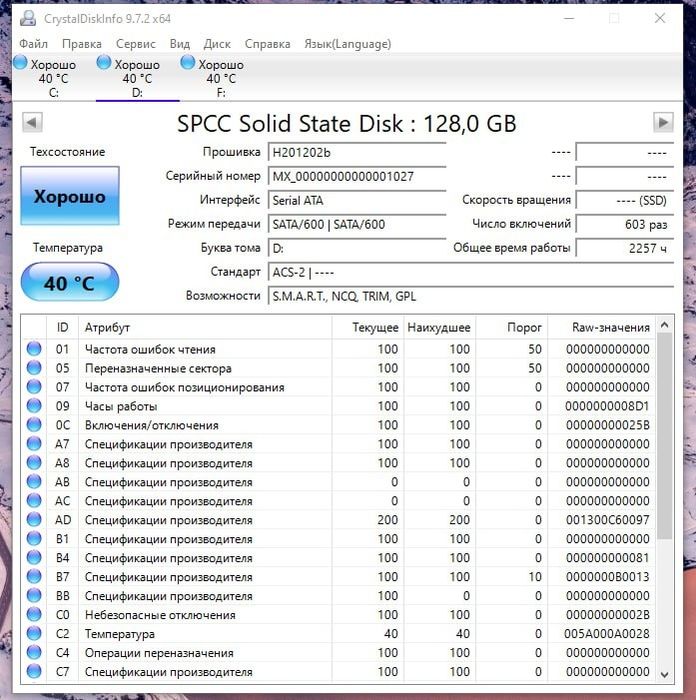Click status icon of attribute AB
The height and width of the screenshot is (700, 696).
(x=34, y=481)
